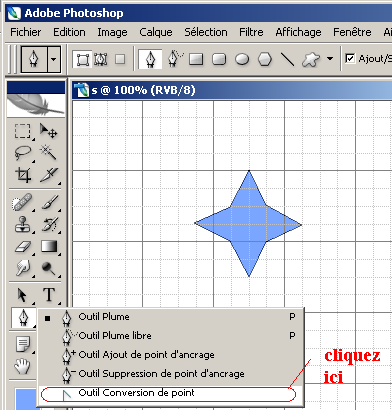Pick the Rectangle shape tool in options bar
The width and height of the screenshot is (392, 410).
point(196,60)
